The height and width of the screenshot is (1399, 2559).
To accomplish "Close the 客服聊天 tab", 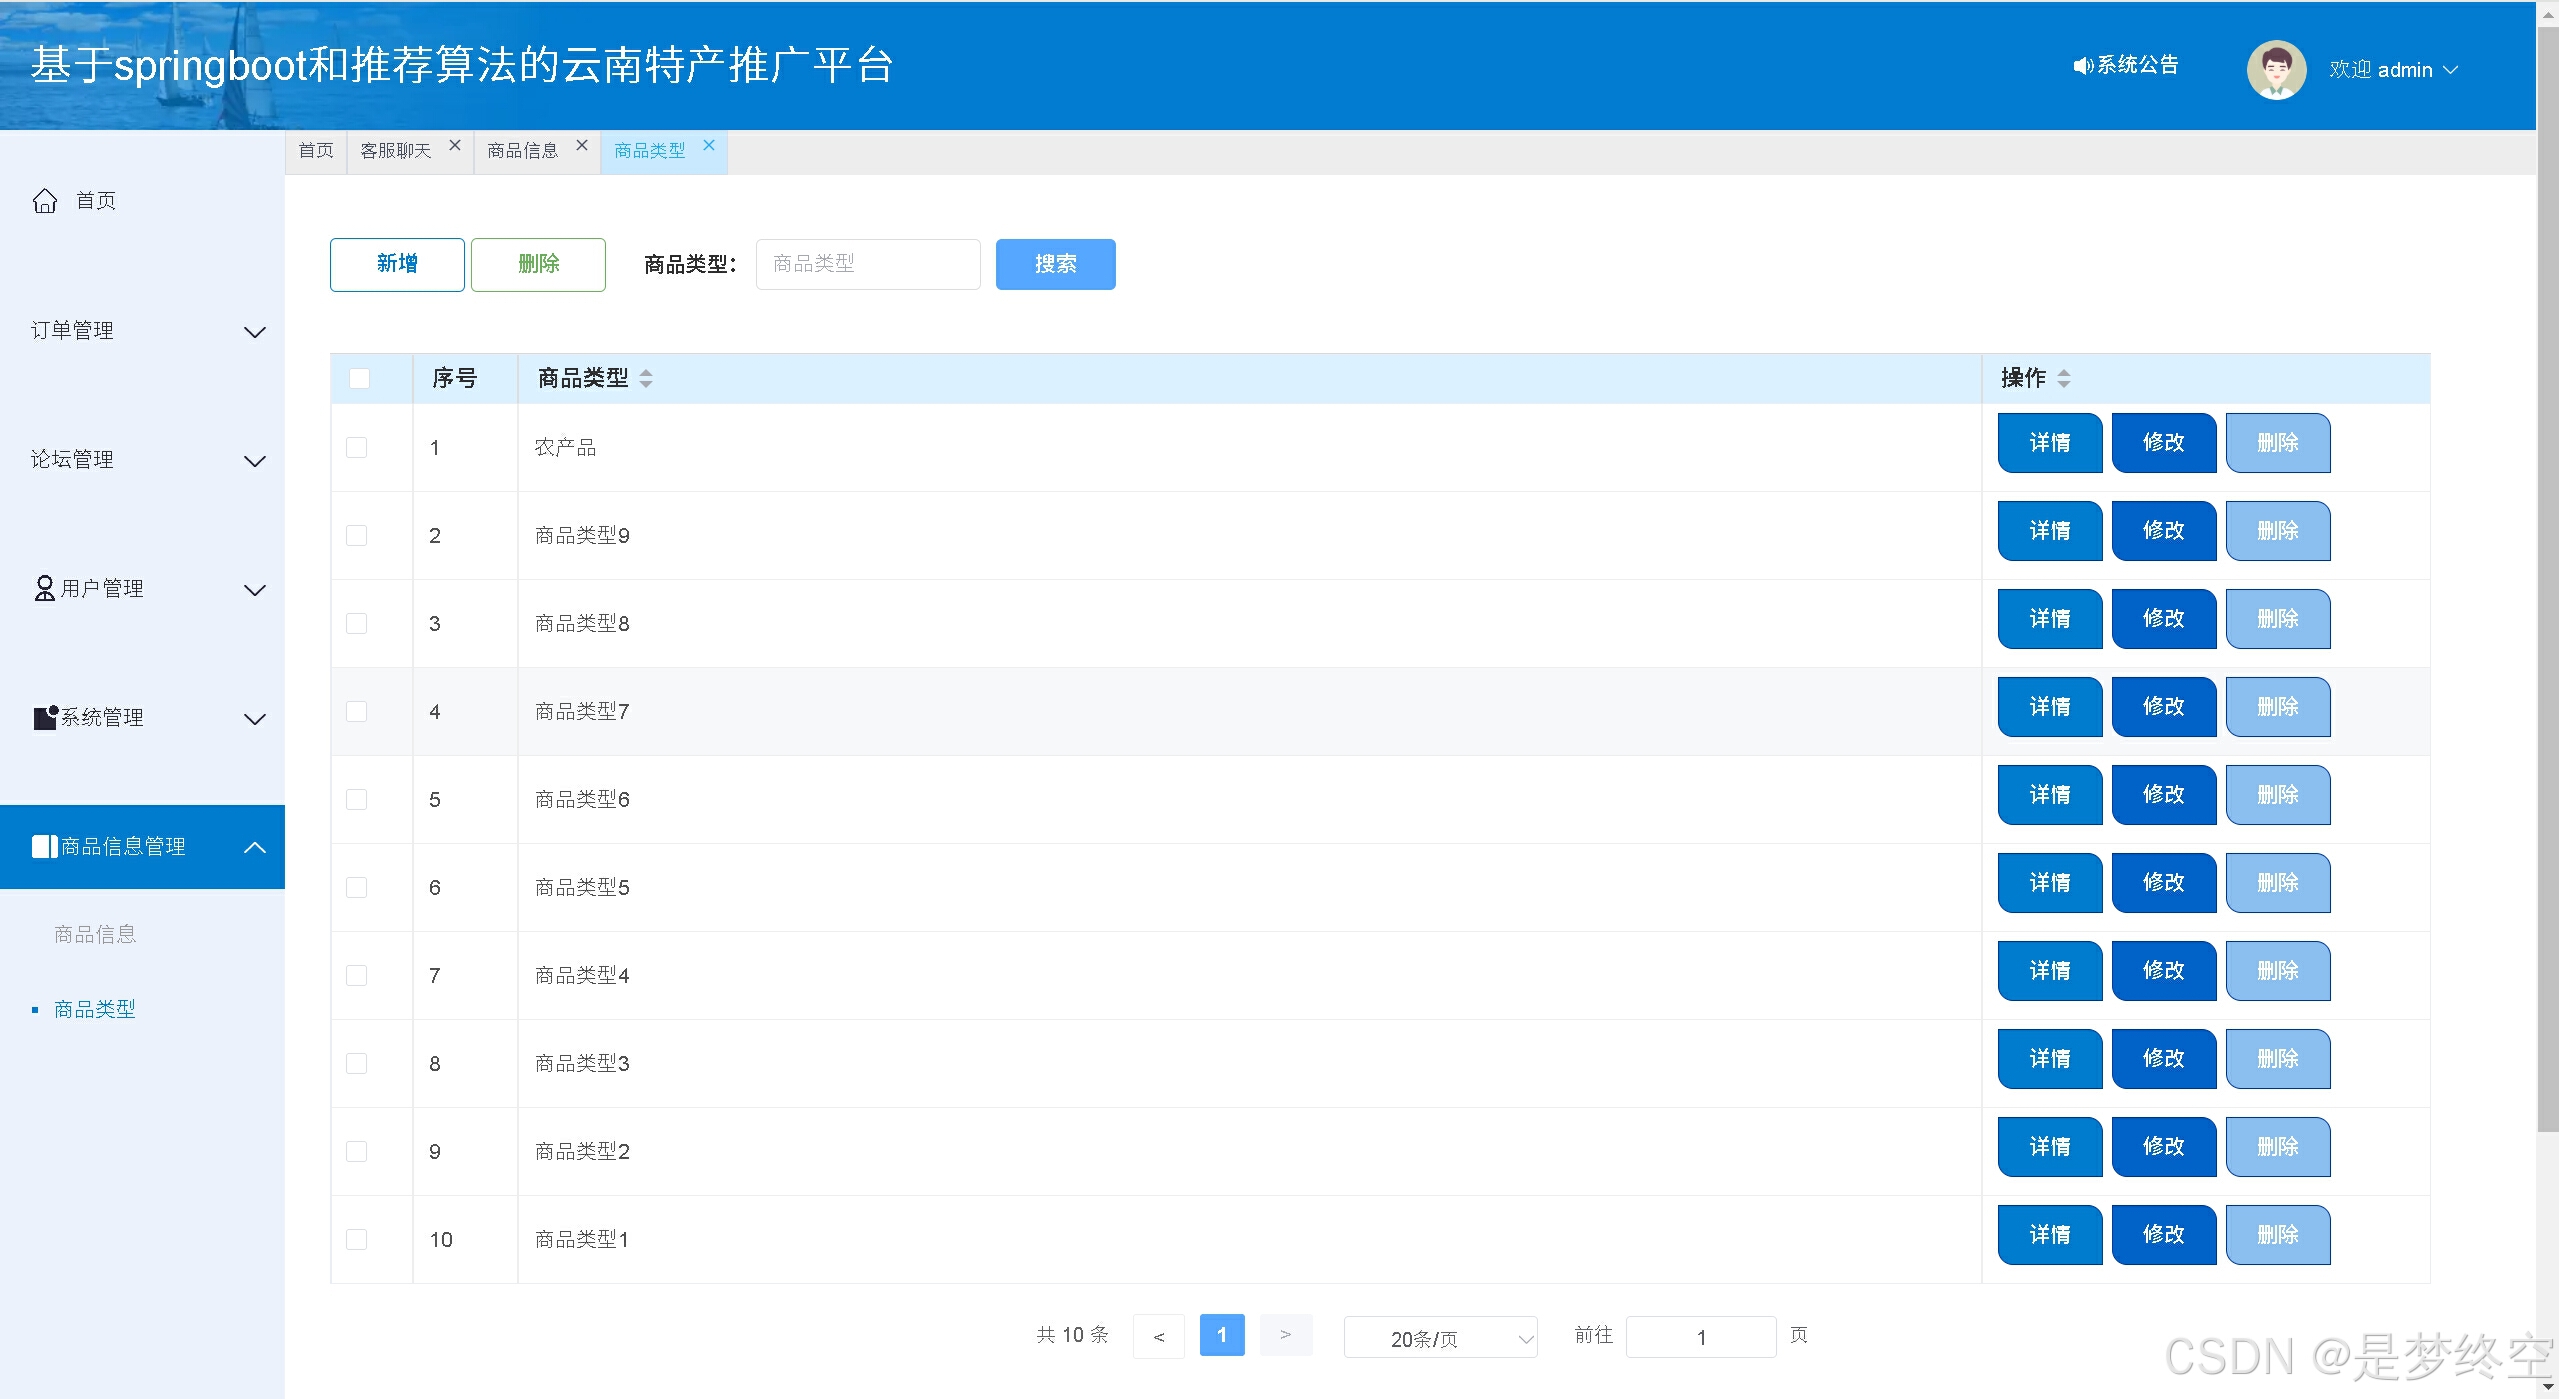I will (x=455, y=146).
